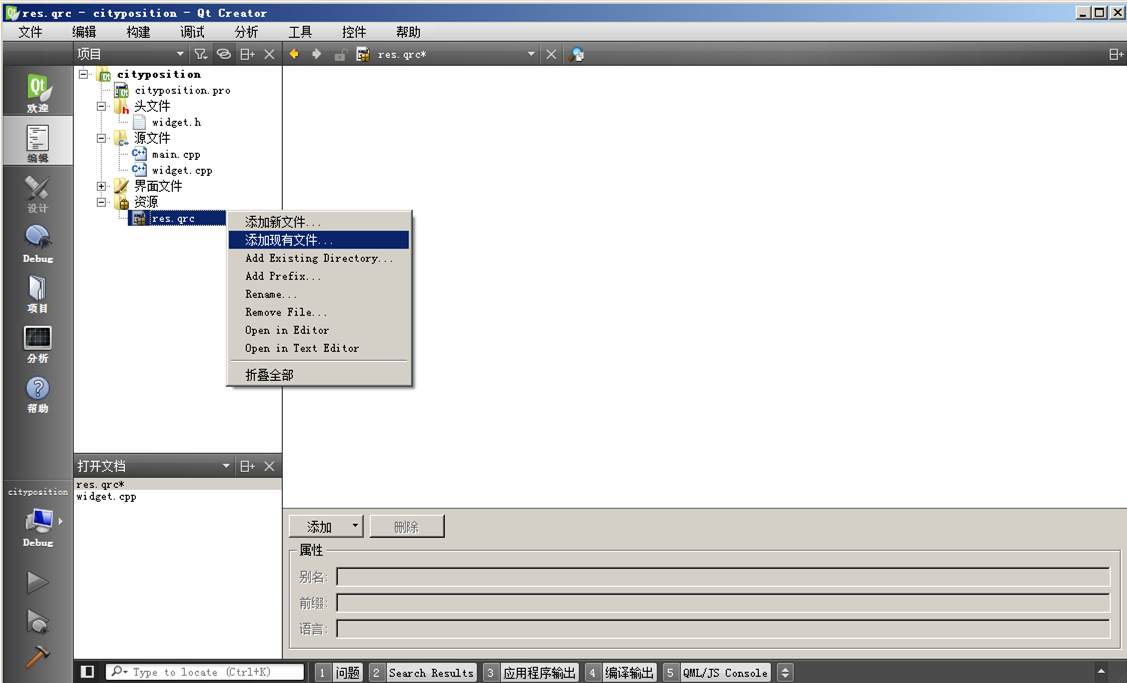The image size is (1127, 683).
Task: Select Open in Editor menu entry
Action: coord(319,330)
